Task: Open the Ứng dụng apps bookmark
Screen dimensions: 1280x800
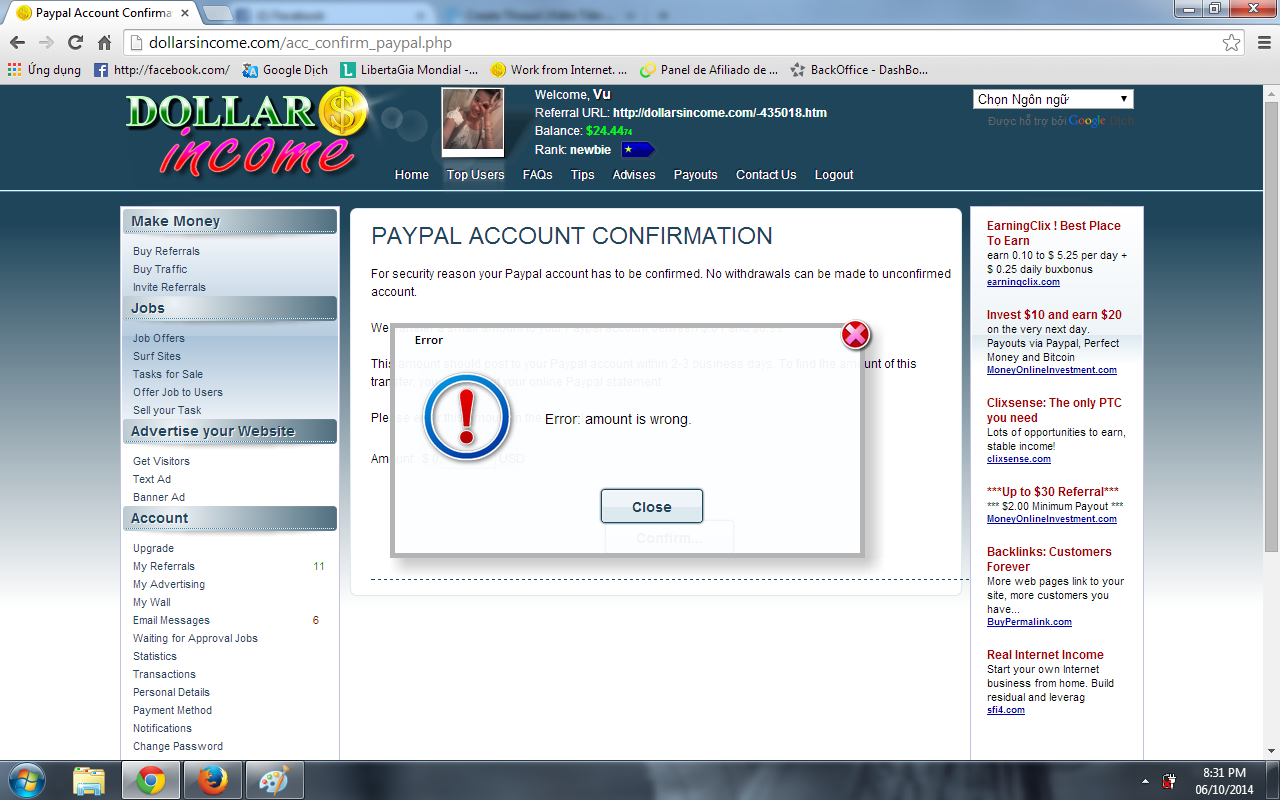Action: tap(45, 70)
